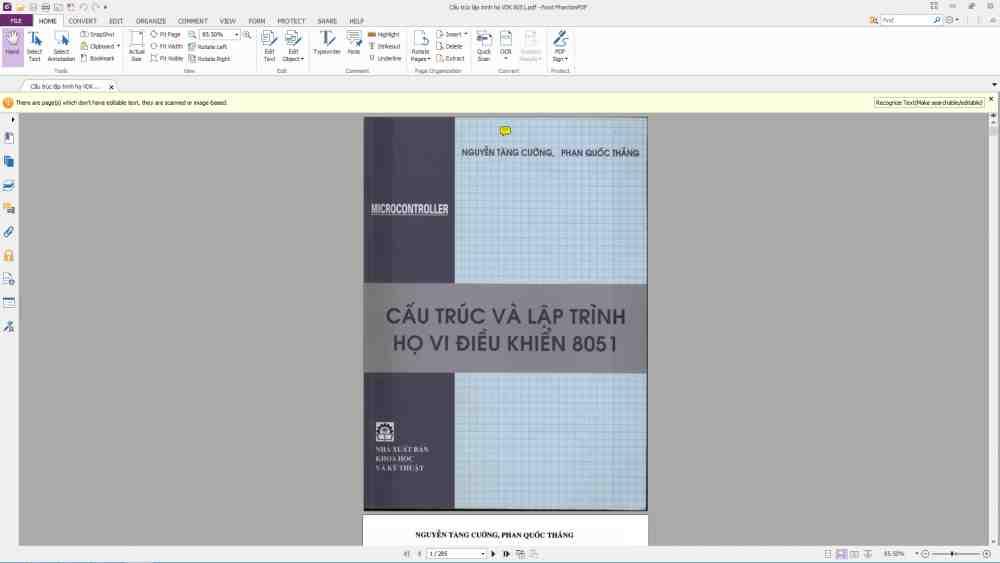Enable Fit Width view mode
This screenshot has height=563, width=1000.
(166, 46)
